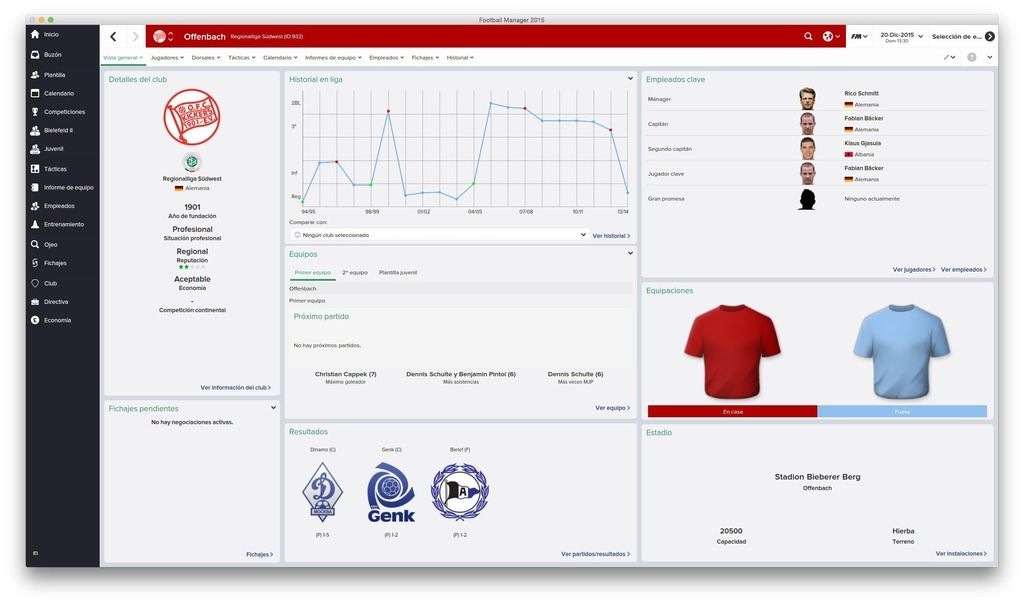The image size is (1024, 604).
Task: Click the 'Ver jugadores' link
Action: pyautogui.click(x=914, y=269)
